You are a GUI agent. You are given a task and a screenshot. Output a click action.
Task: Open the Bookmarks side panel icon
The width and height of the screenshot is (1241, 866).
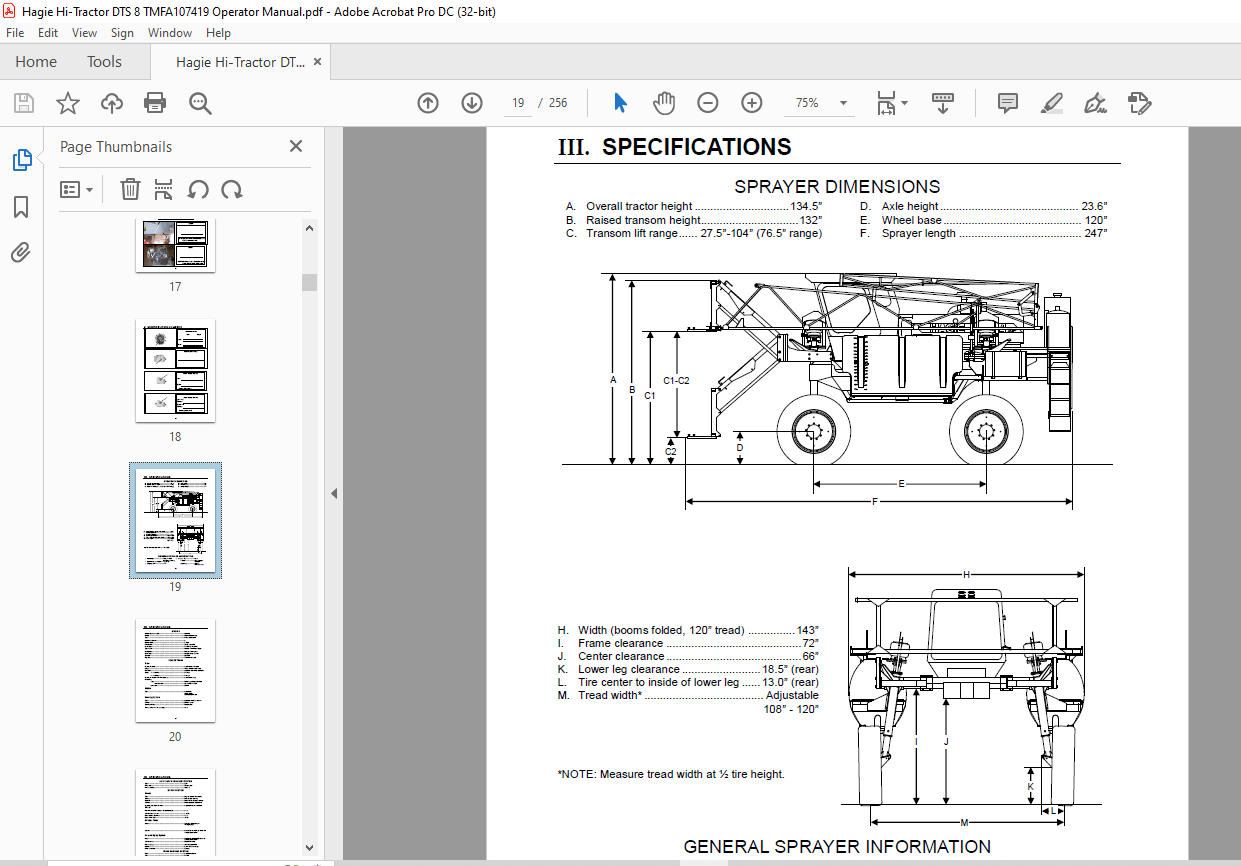tap(21, 207)
